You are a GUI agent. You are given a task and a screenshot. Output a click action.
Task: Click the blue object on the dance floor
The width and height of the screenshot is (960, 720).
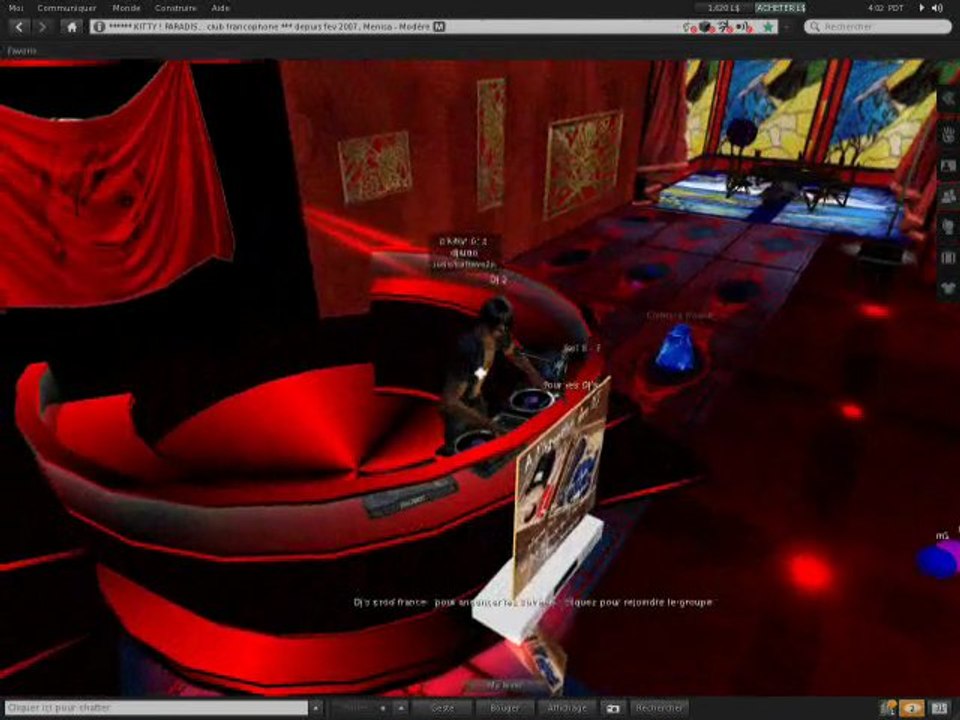pos(676,350)
